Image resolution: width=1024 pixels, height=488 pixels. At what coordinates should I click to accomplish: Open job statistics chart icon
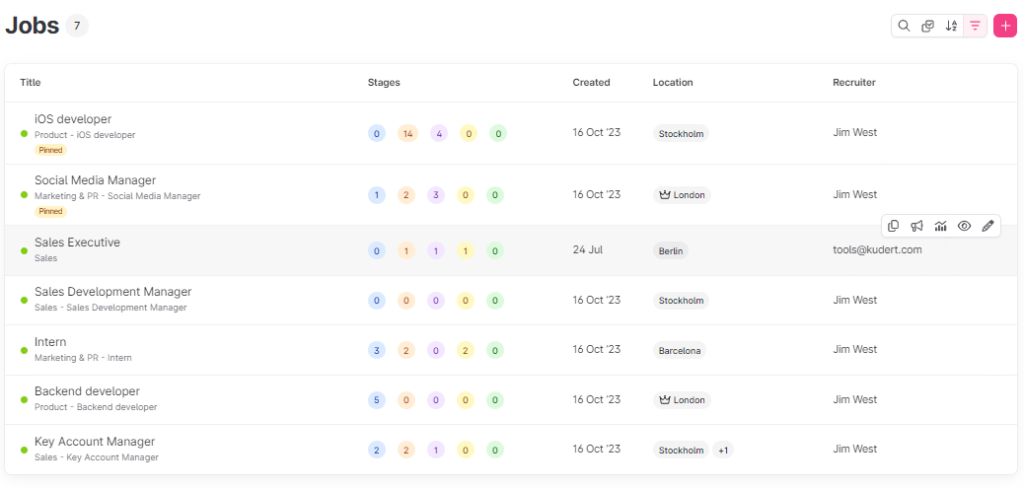click(941, 226)
